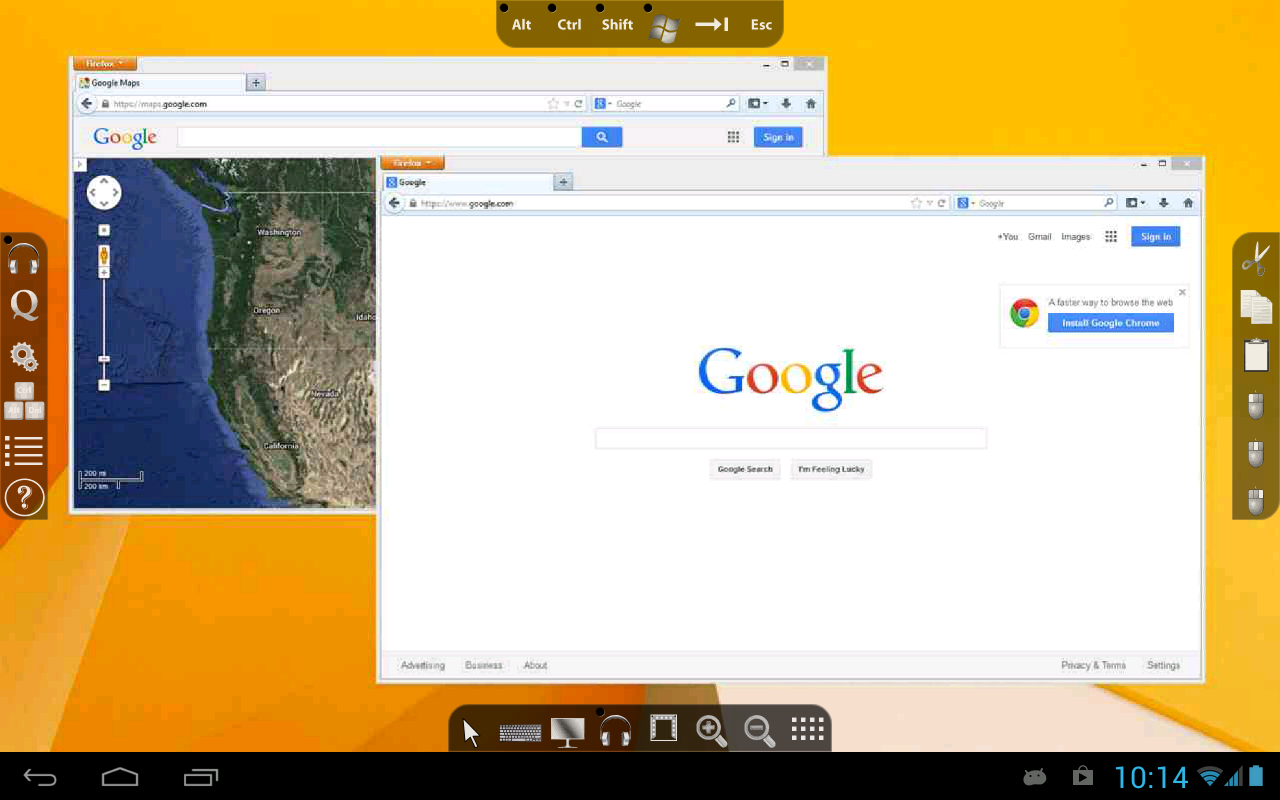Toggle headphones audio in the bottom toolbar
1280x800 pixels.
(615, 731)
